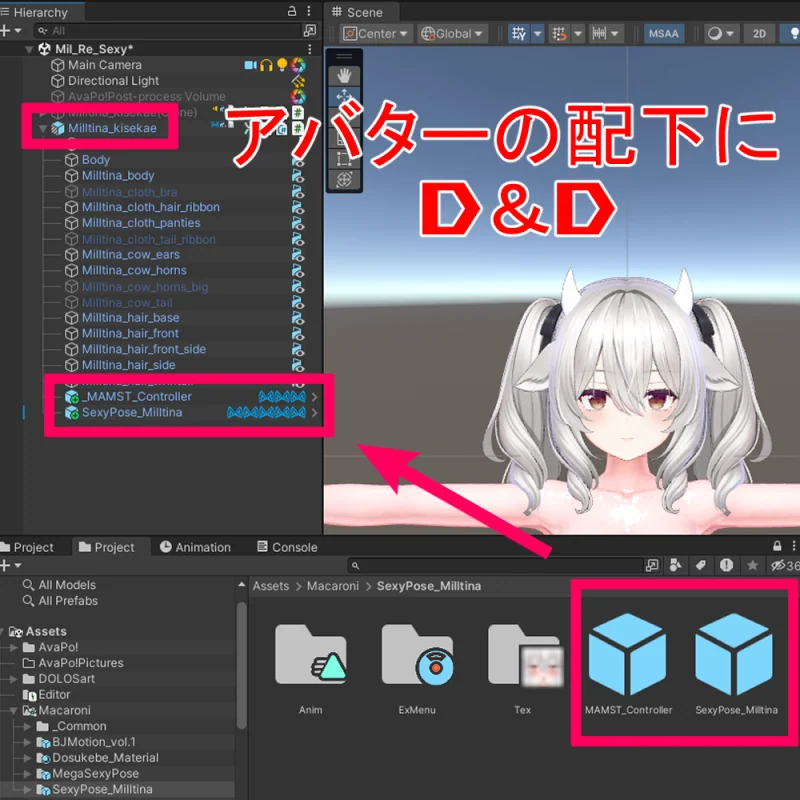Click the Main Camera audio listener headphone icon

[x=266, y=65]
